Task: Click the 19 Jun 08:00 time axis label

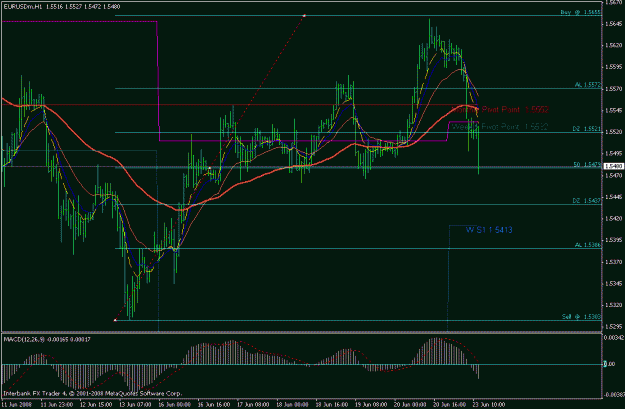Action: click(x=371, y=404)
